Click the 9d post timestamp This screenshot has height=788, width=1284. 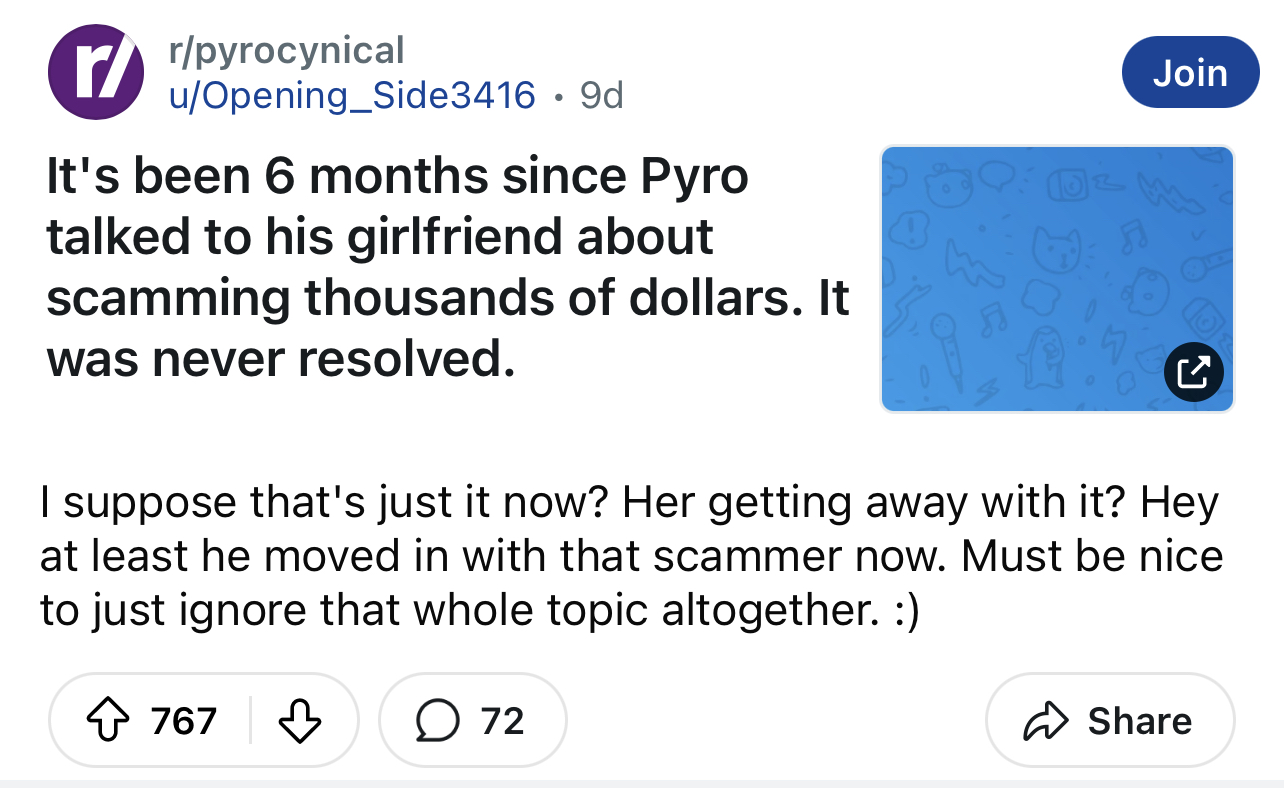tap(602, 95)
